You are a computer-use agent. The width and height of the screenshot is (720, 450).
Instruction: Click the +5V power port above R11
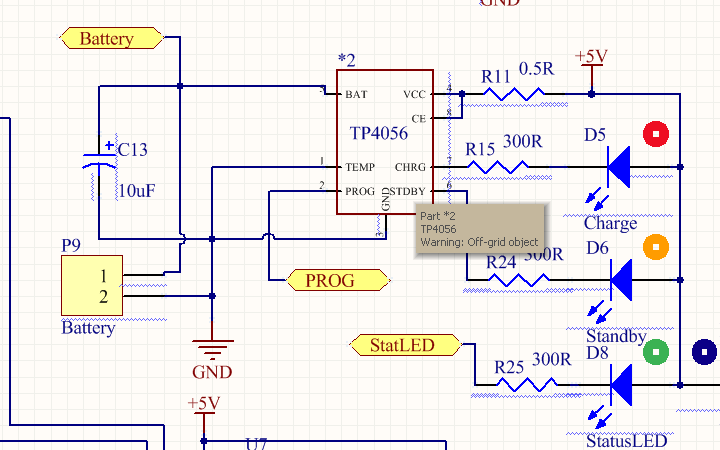pos(592,58)
